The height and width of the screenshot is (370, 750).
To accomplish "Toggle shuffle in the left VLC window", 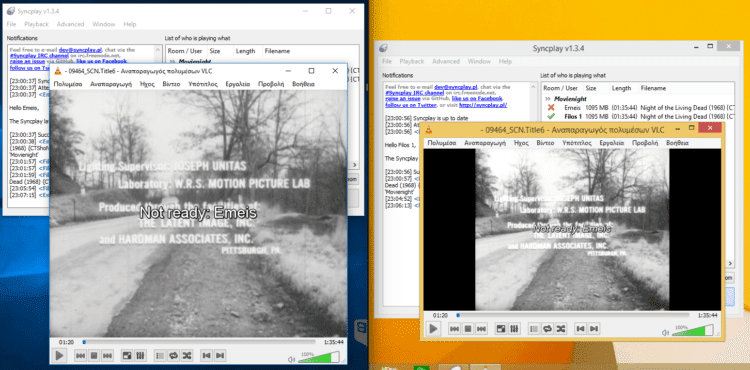I will [187, 356].
